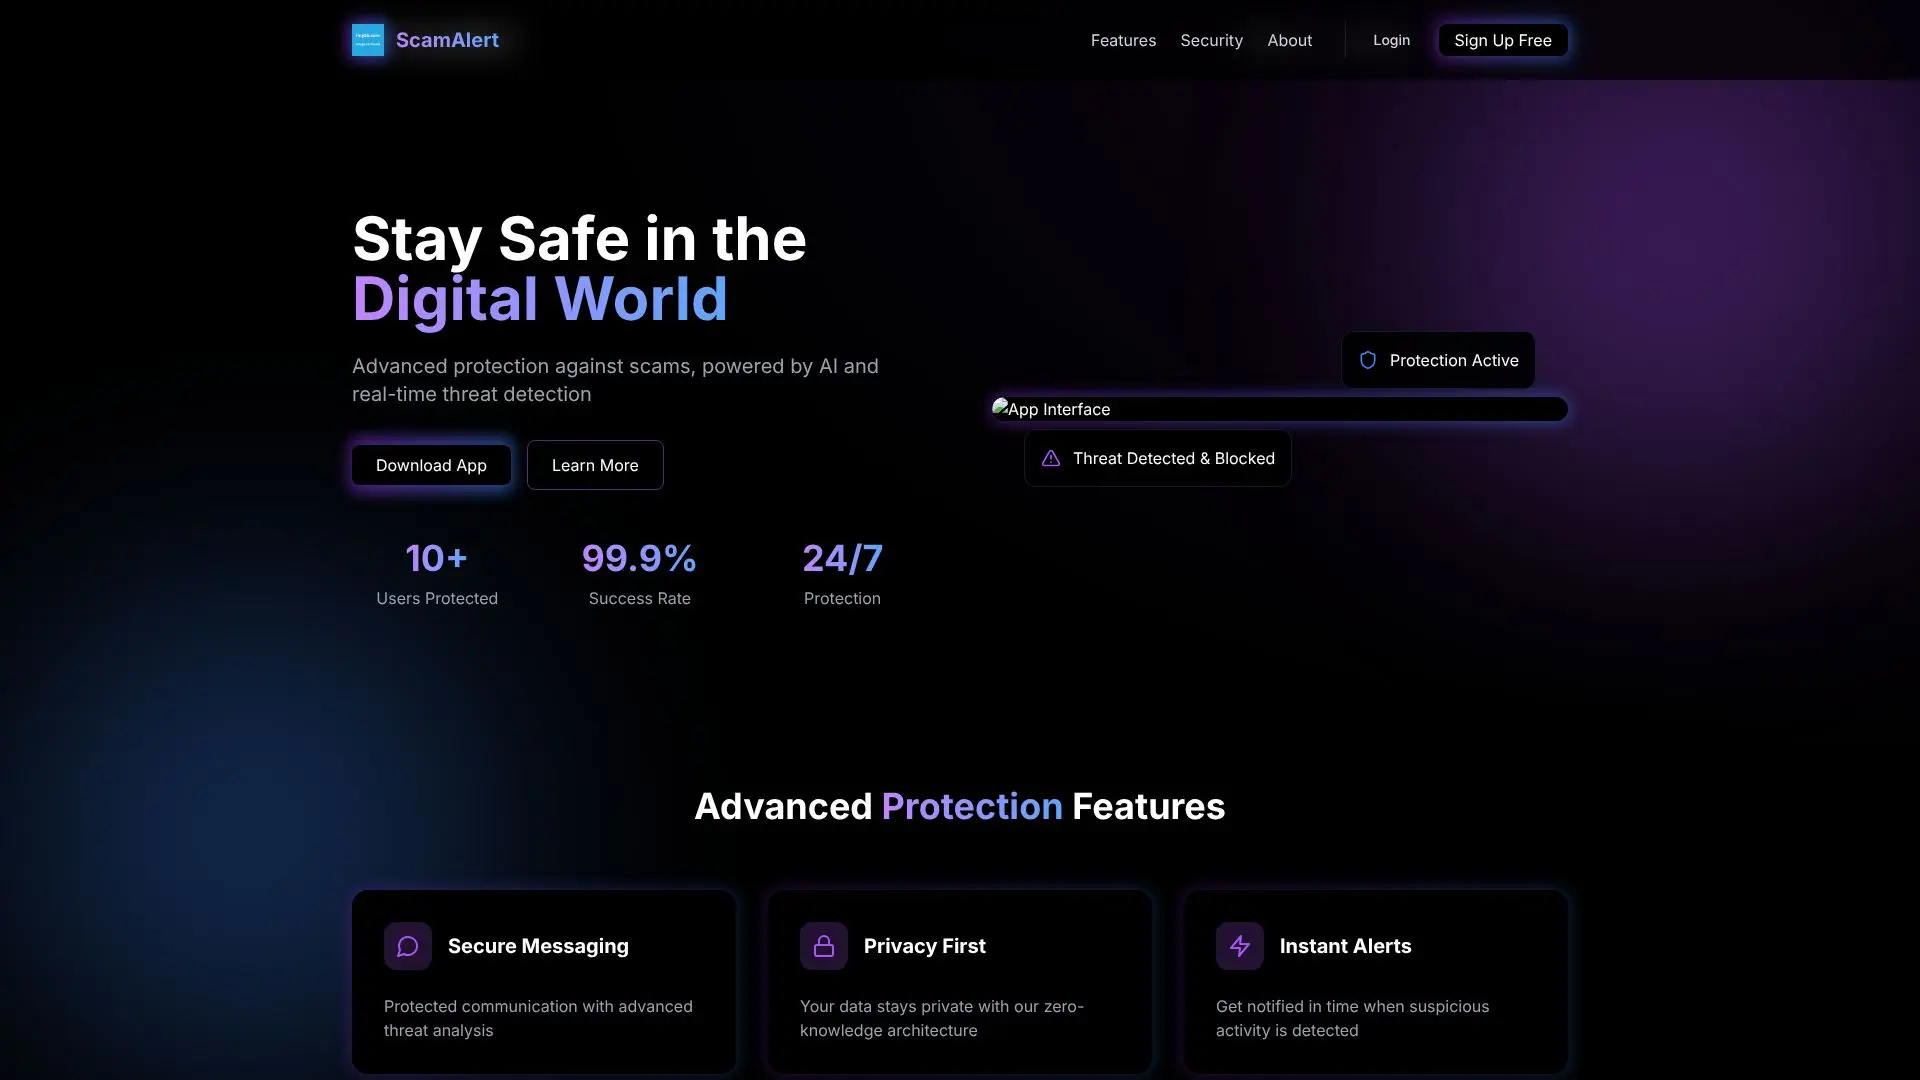Screen dimensions: 1920x1080
Task: Click the App Interface broken image
Action: point(1280,409)
